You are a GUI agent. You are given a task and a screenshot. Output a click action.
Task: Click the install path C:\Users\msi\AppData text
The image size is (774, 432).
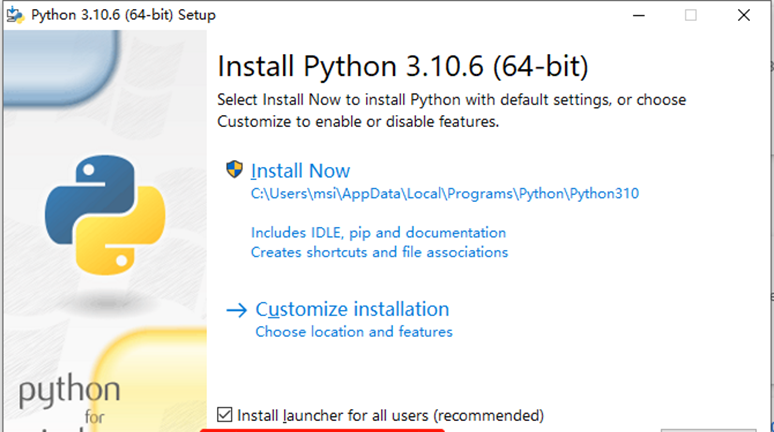pos(445,194)
